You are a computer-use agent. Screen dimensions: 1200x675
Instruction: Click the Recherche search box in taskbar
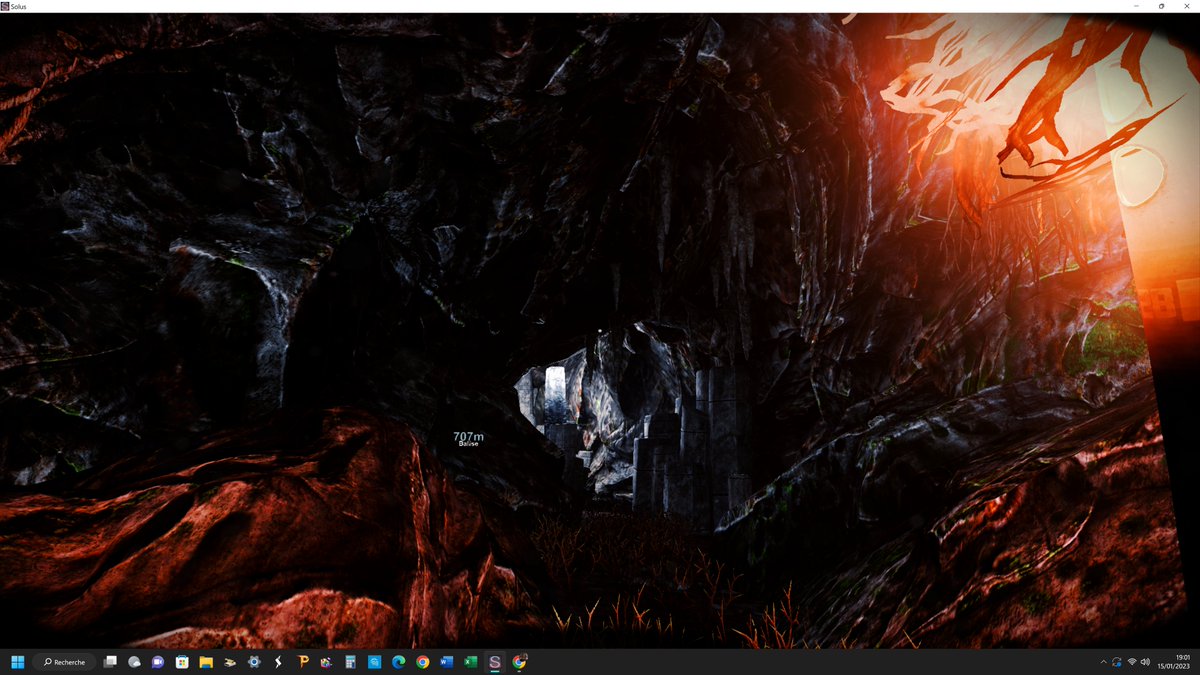click(x=65, y=662)
